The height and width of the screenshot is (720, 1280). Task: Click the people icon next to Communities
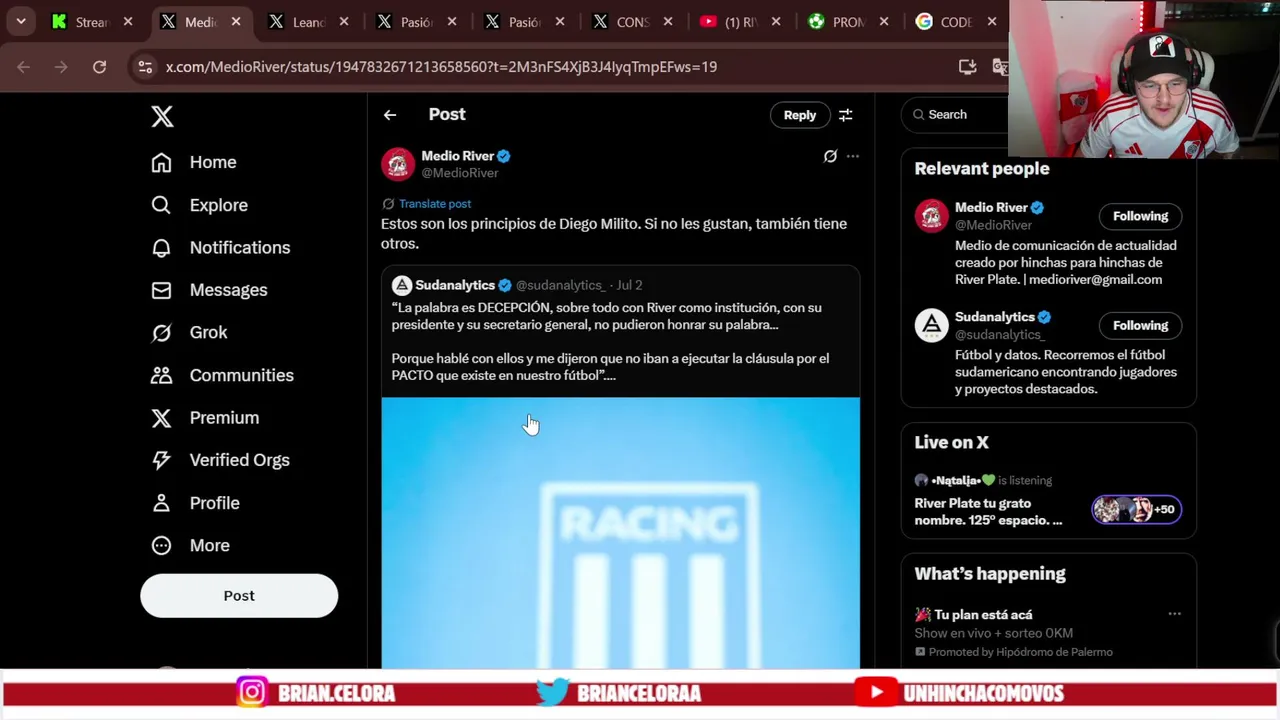coord(161,375)
